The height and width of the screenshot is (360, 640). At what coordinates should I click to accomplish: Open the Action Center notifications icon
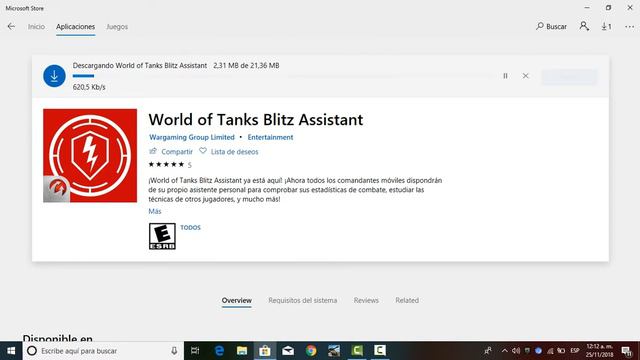pyautogui.click(x=627, y=351)
